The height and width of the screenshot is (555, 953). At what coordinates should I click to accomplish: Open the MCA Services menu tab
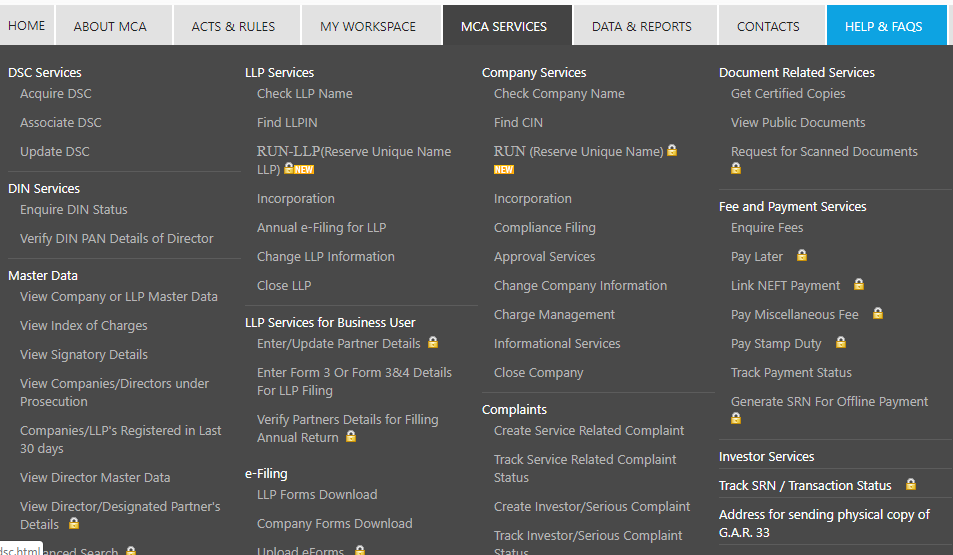point(504,26)
